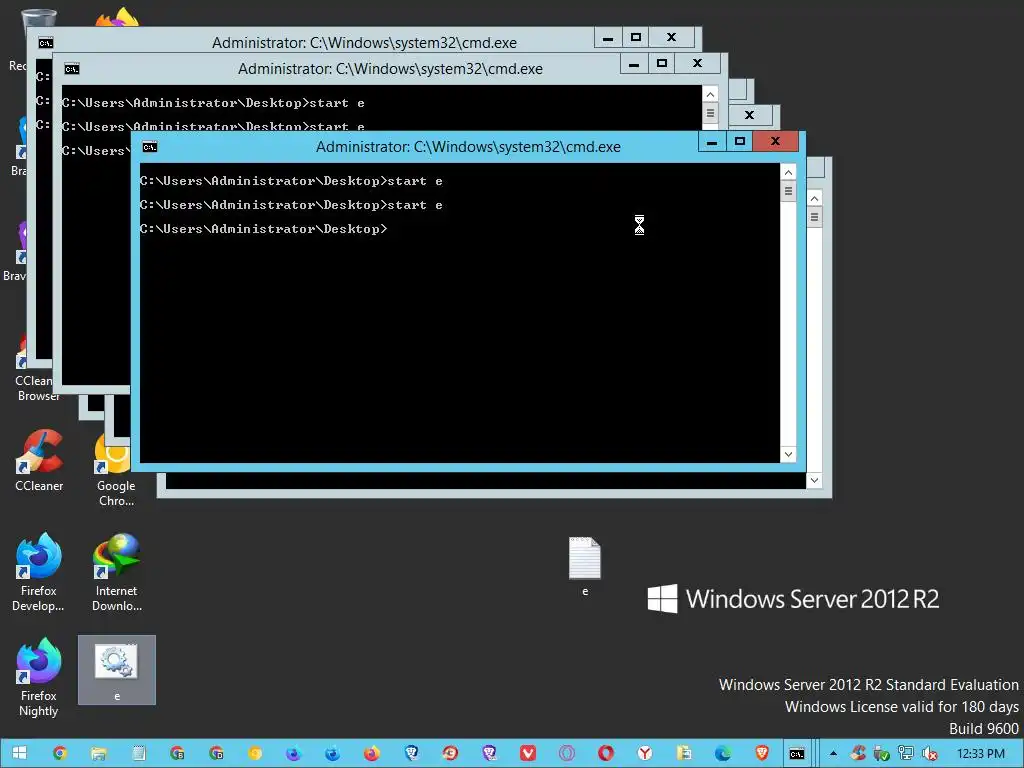Select Firefox Nightly desktop shortcut
The image size is (1024, 768).
coord(39,678)
